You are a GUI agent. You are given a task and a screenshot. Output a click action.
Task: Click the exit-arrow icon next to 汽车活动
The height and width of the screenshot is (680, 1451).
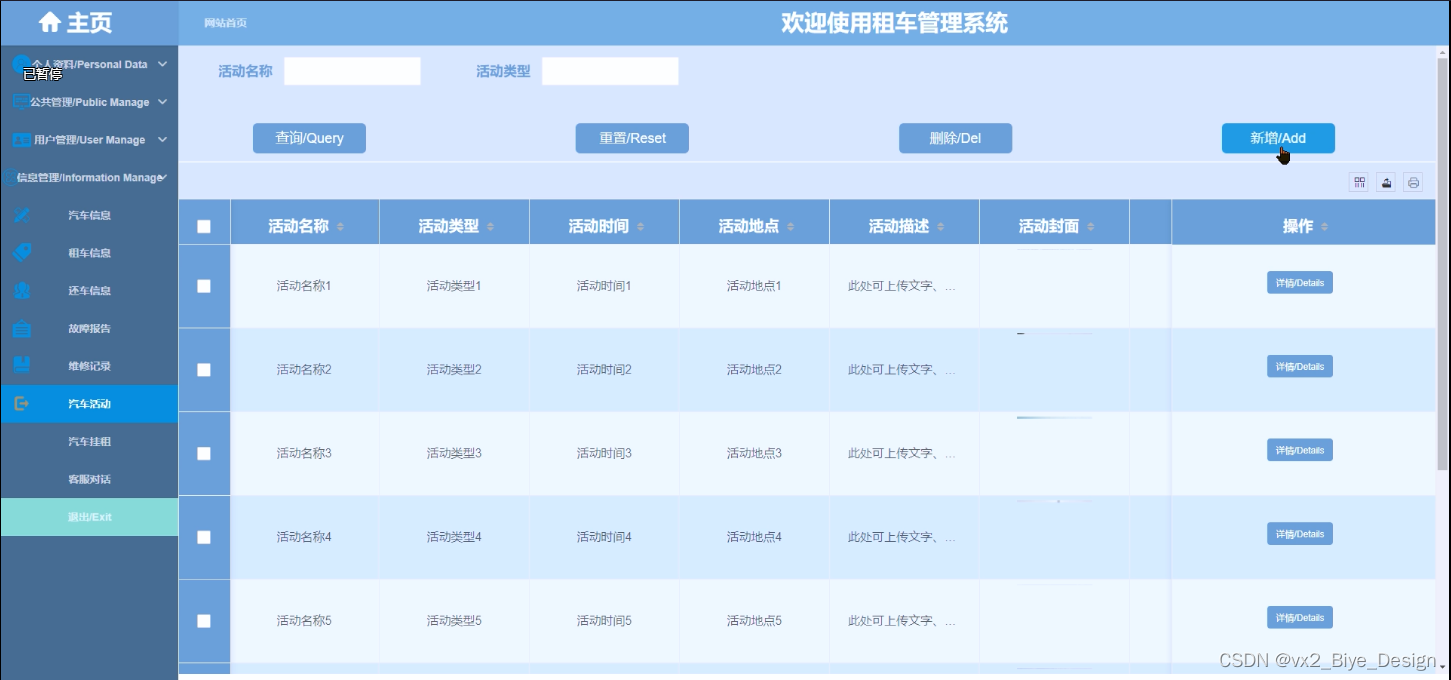pos(22,404)
